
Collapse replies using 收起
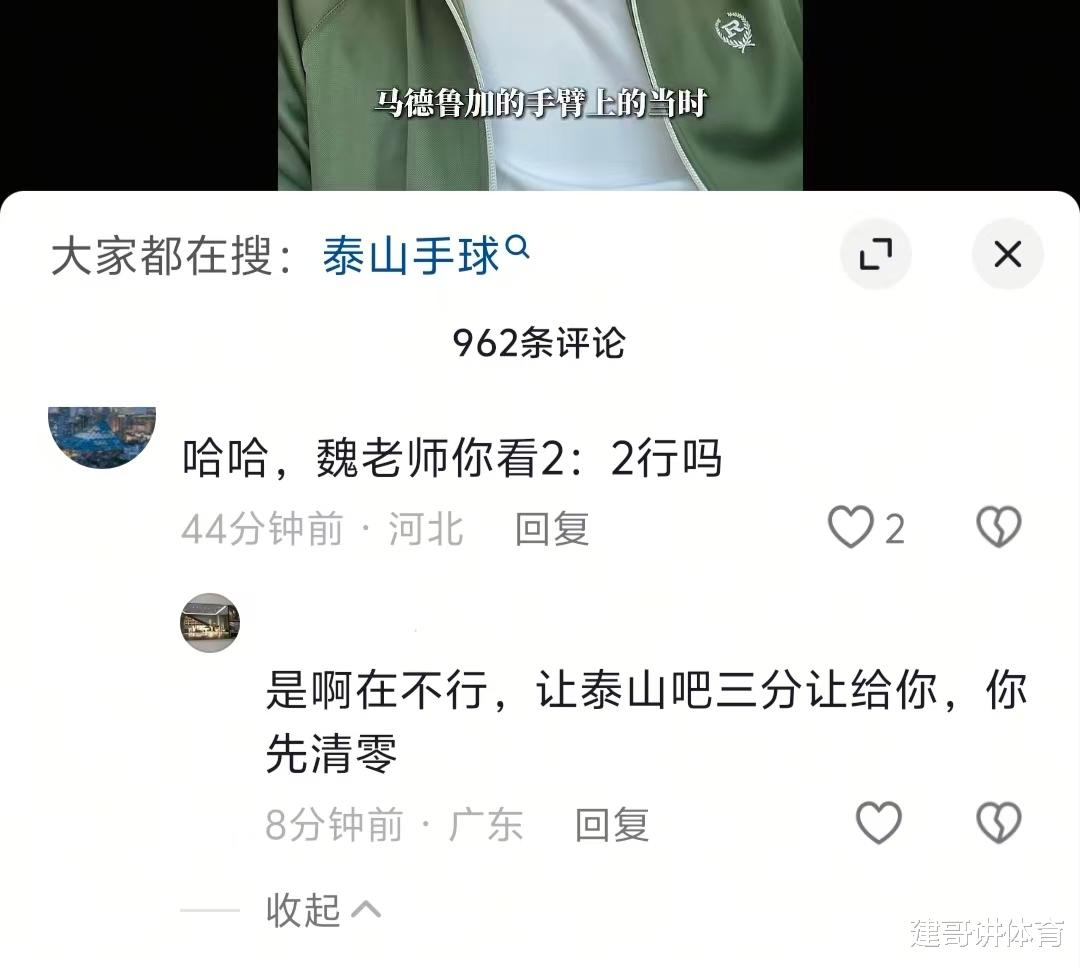[x=303, y=910]
